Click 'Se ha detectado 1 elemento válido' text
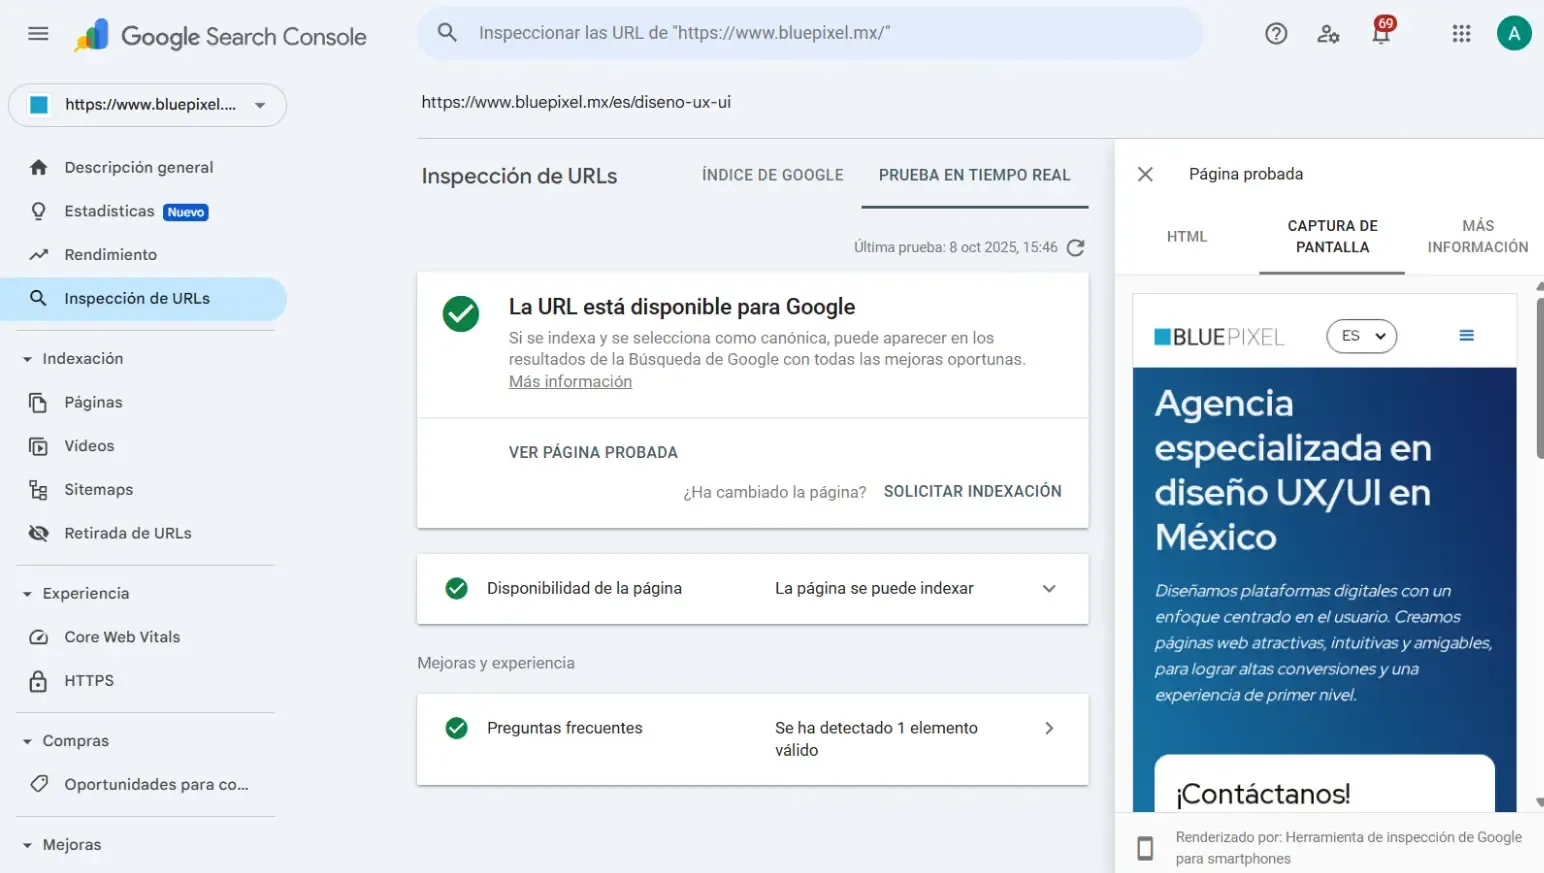The height and width of the screenshot is (873, 1544). (876, 739)
